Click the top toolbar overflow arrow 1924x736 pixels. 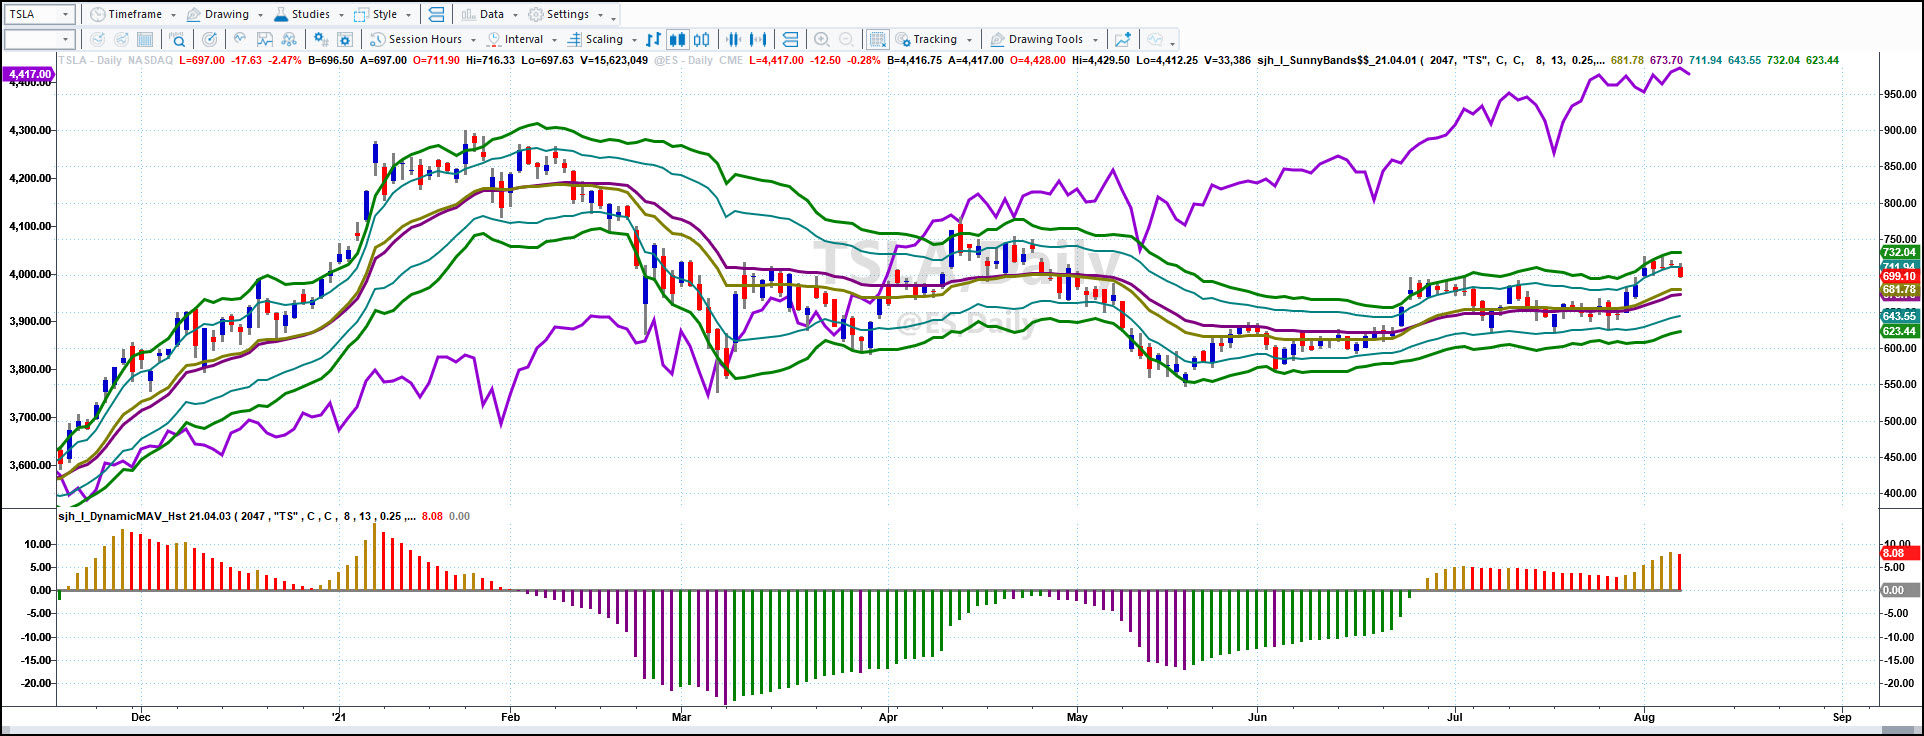click(613, 17)
